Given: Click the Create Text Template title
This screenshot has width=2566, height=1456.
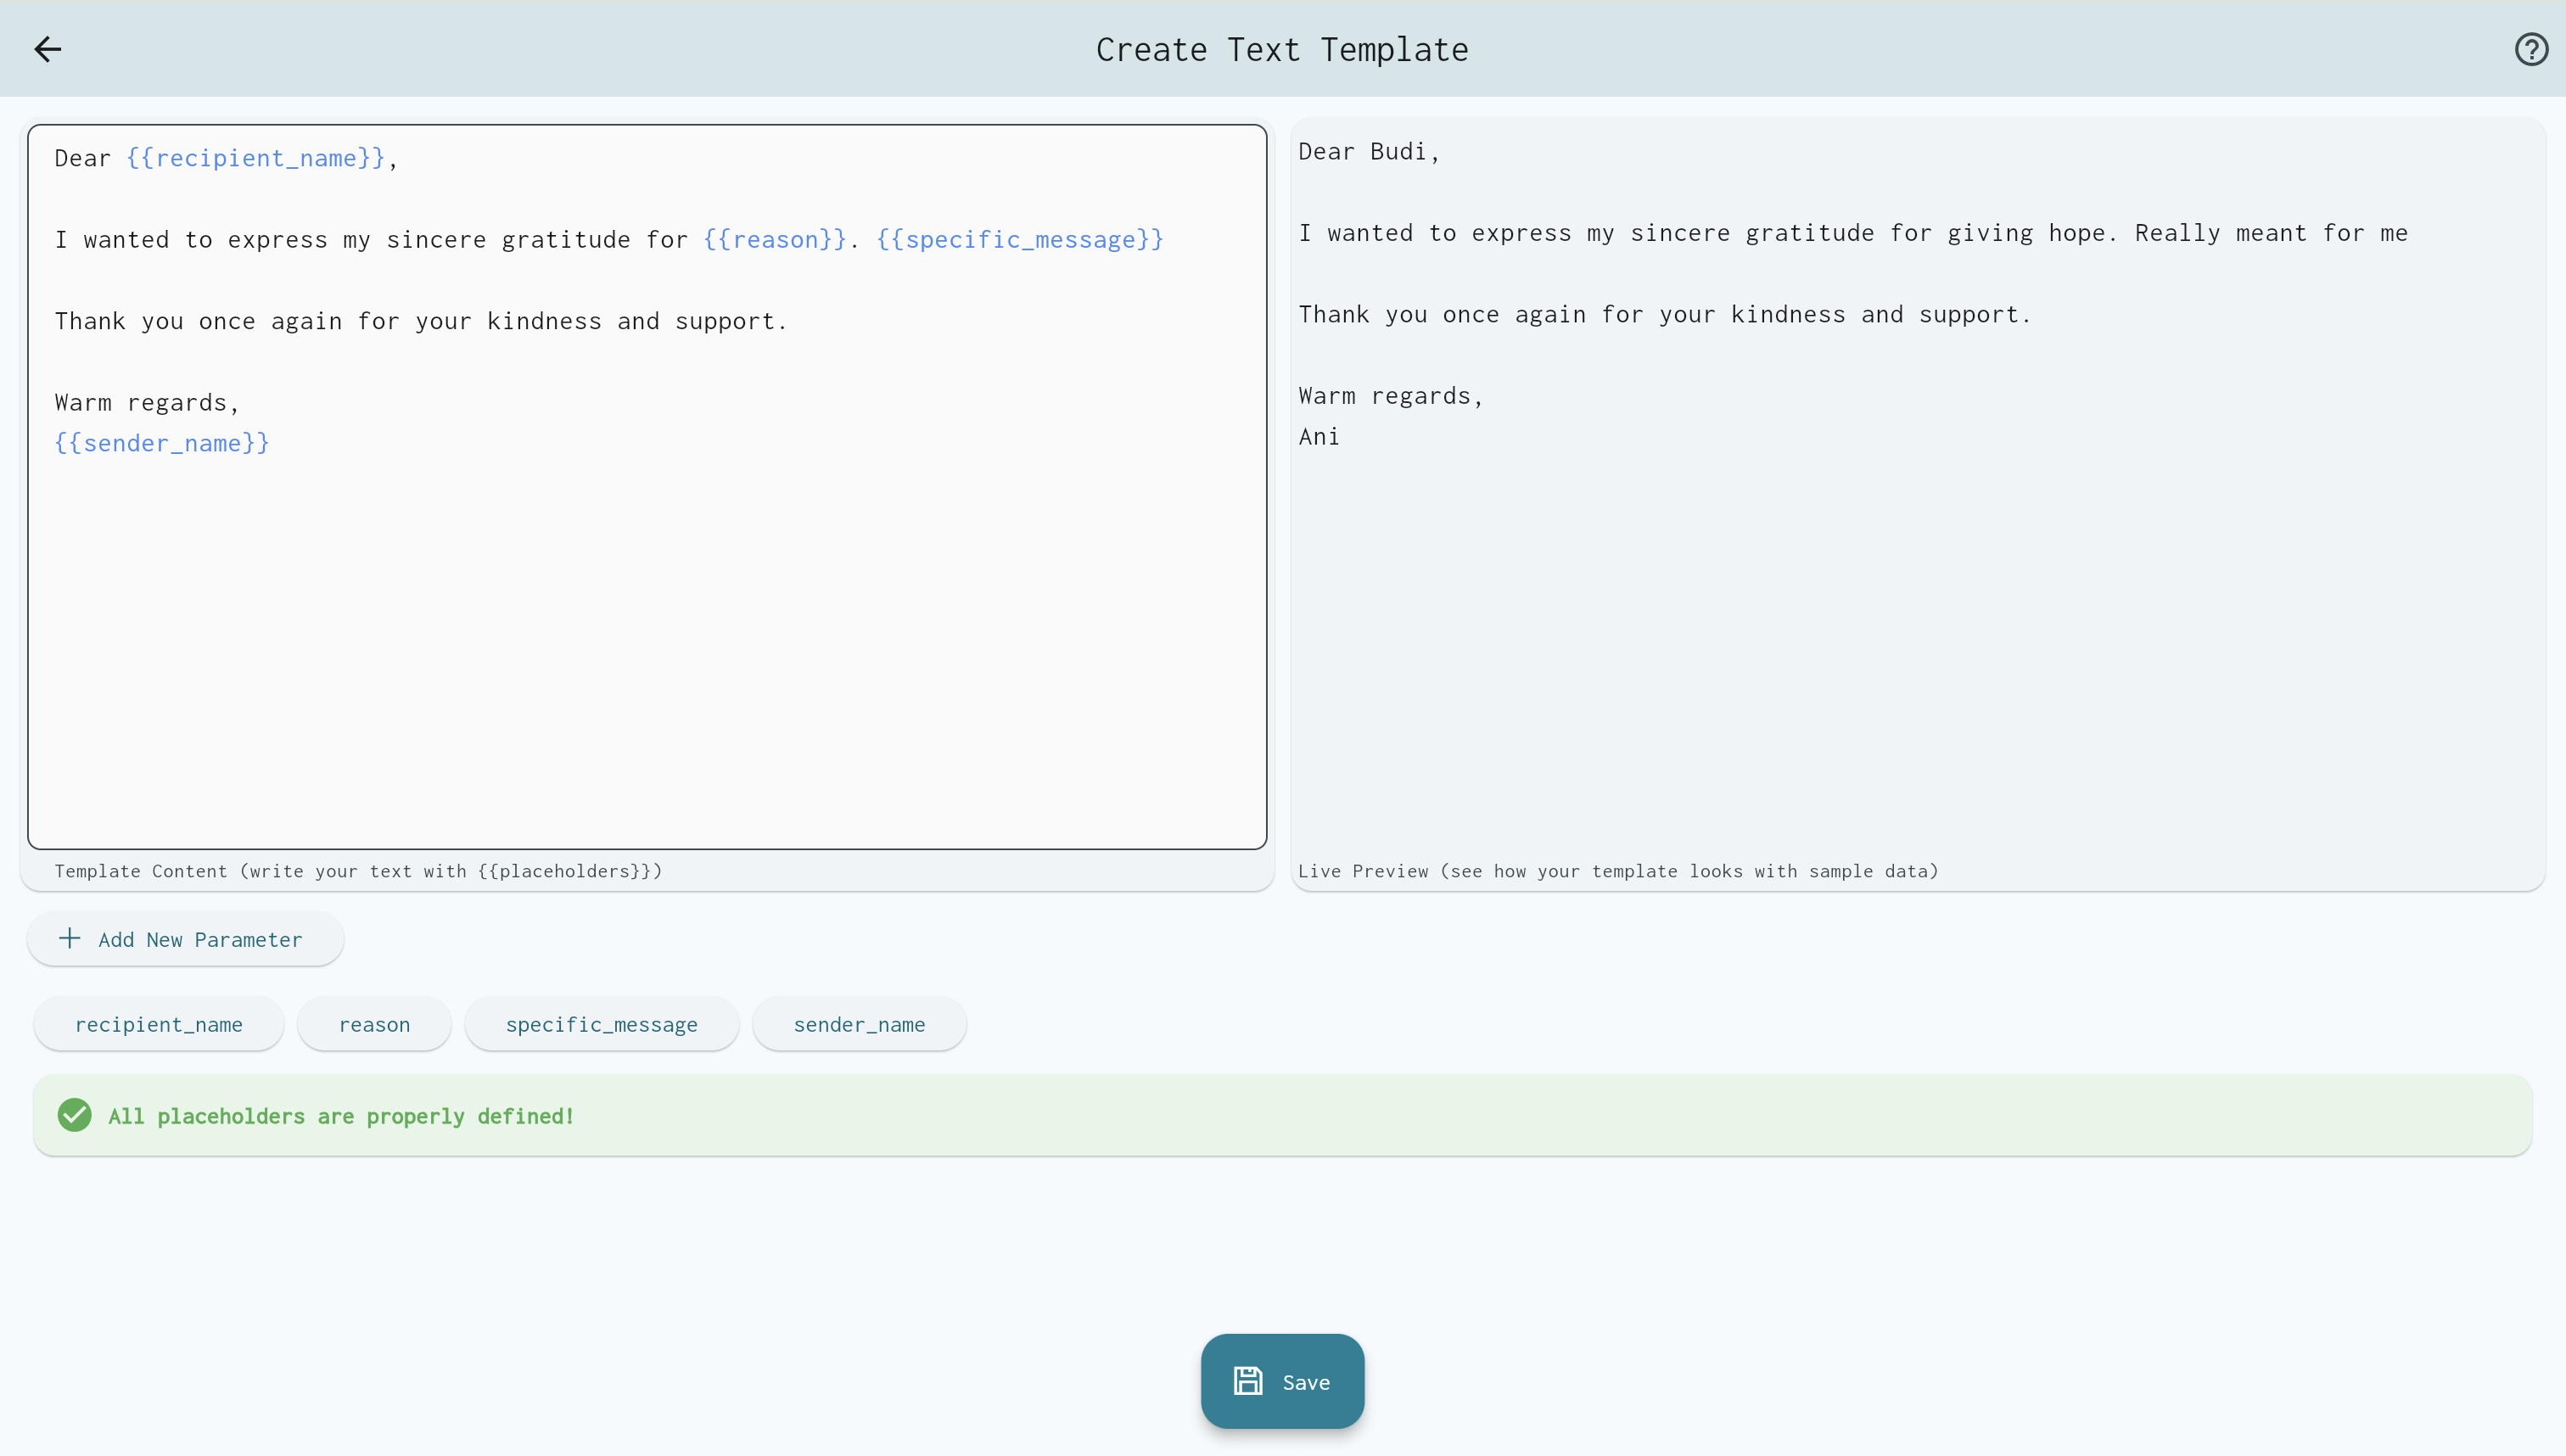Looking at the screenshot, I should 1282,49.
